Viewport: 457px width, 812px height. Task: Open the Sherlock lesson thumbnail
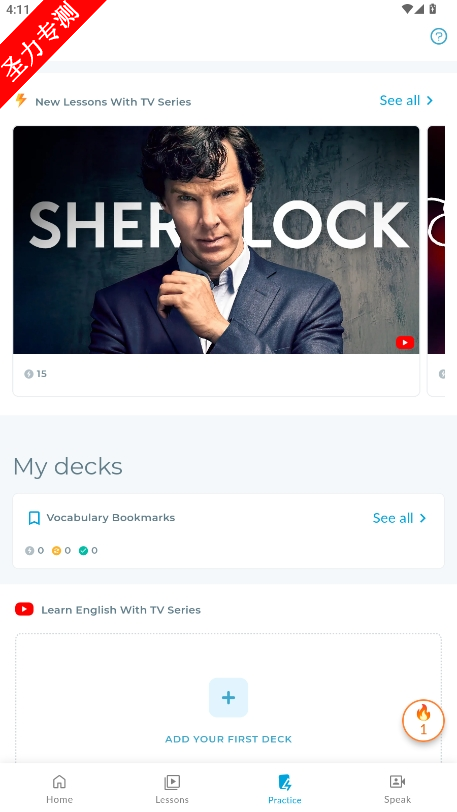click(216, 240)
